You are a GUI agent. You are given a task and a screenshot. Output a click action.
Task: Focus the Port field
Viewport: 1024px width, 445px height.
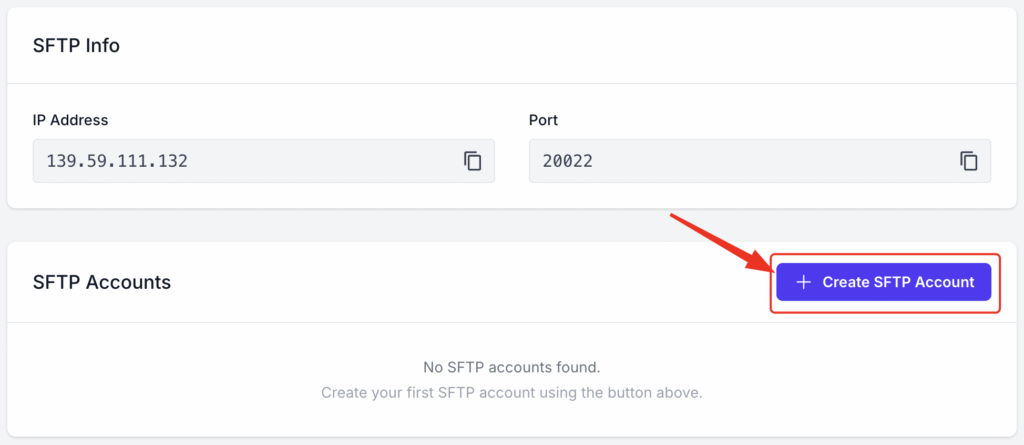[x=760, y=161]
